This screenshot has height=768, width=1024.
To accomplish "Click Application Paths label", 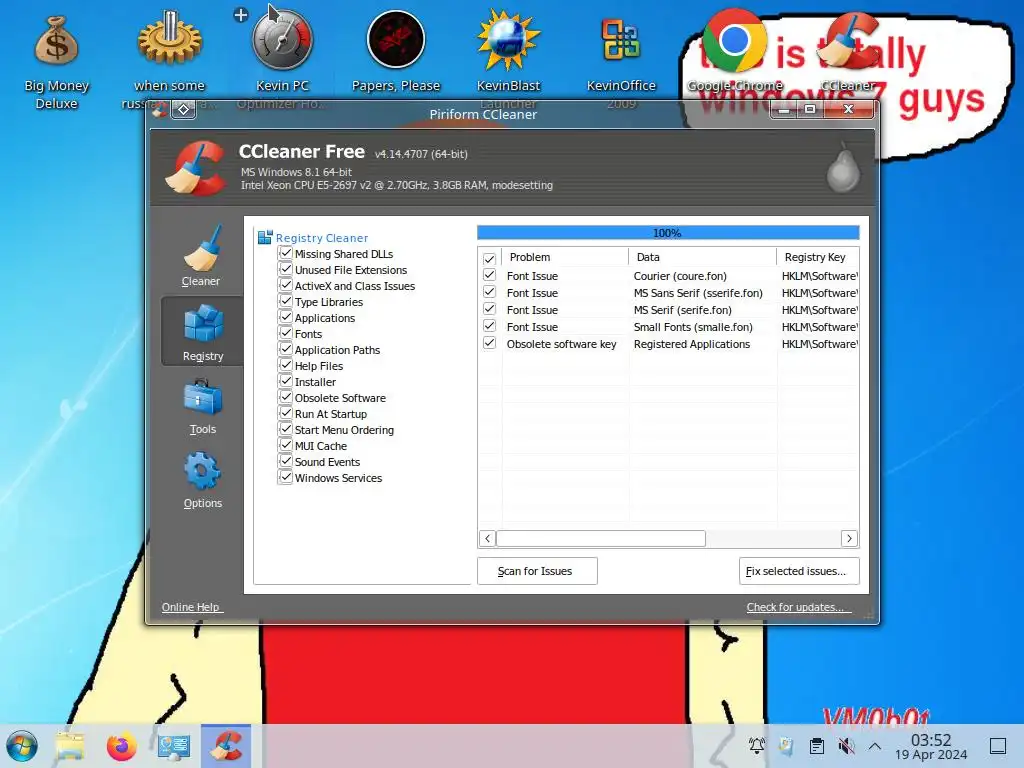I will tap(337, 350).
